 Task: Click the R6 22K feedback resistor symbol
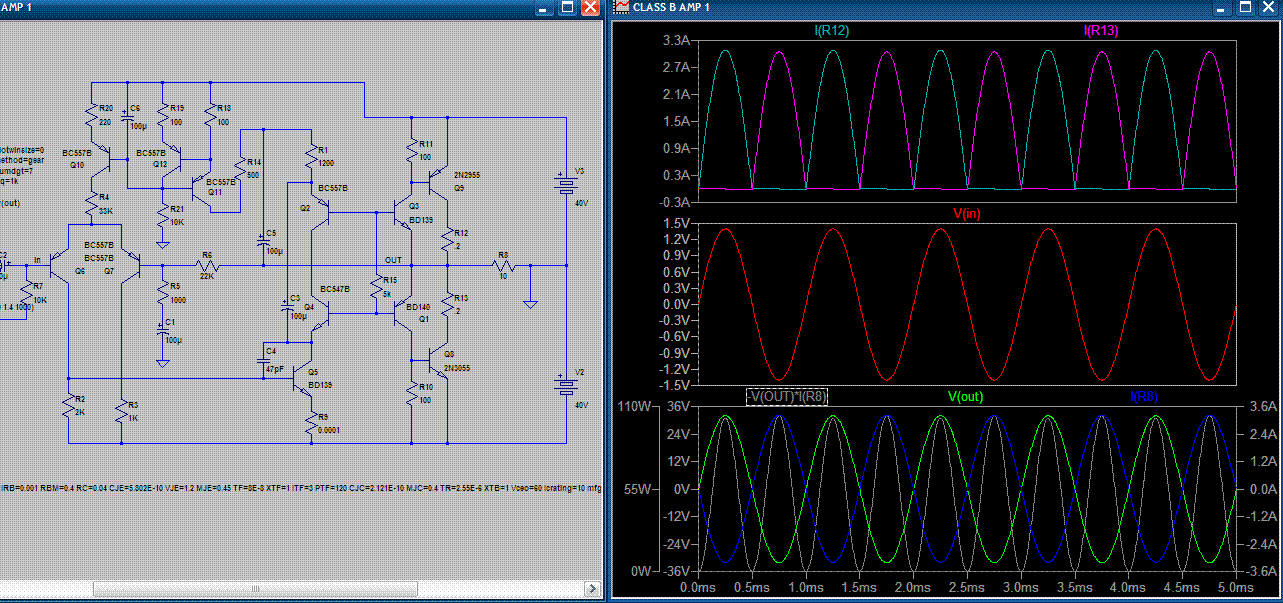coord(207,266)
